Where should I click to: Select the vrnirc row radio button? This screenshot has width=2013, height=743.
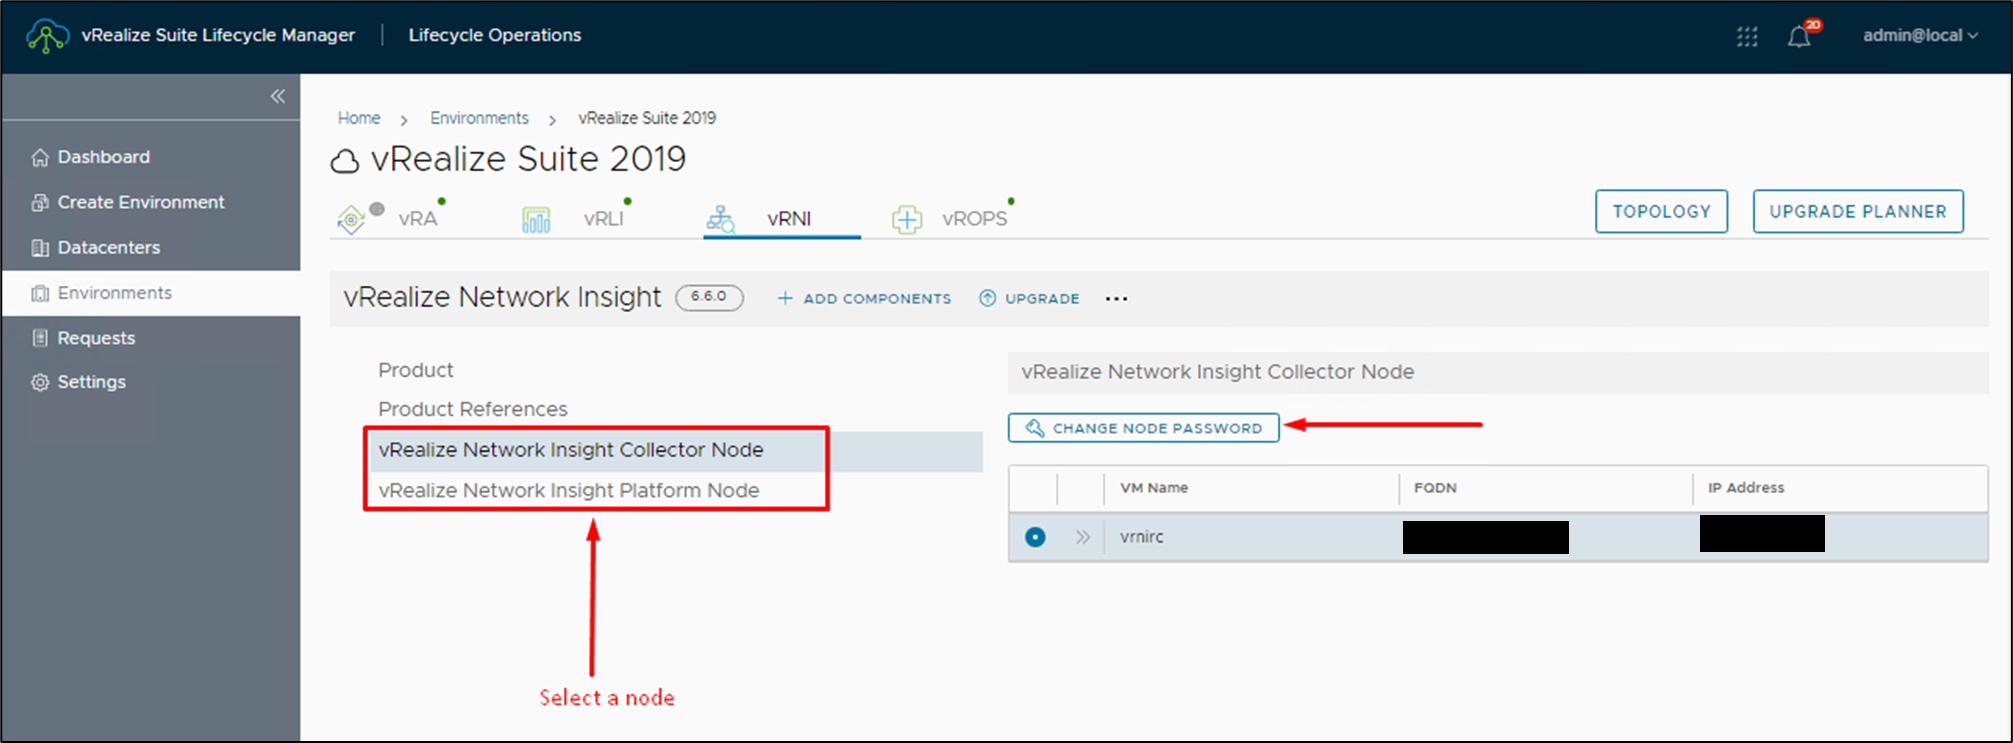[x=1035, y=537]
